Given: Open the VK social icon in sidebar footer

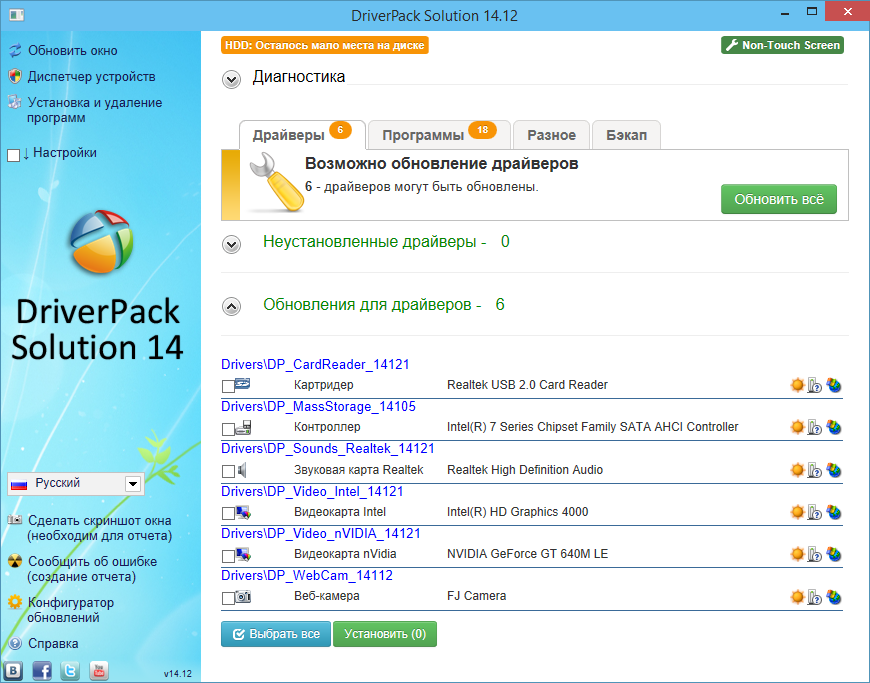Looking at the screenshot, I should [x=13, y=670].
